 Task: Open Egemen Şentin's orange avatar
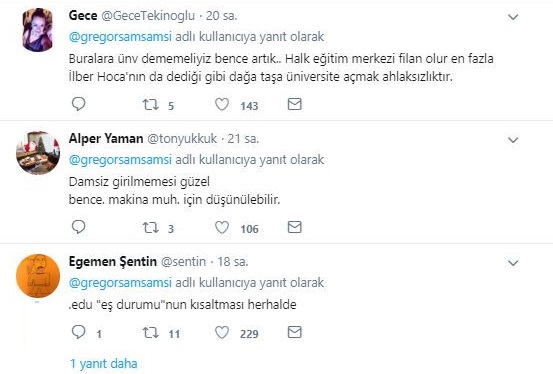pos(38,276)
